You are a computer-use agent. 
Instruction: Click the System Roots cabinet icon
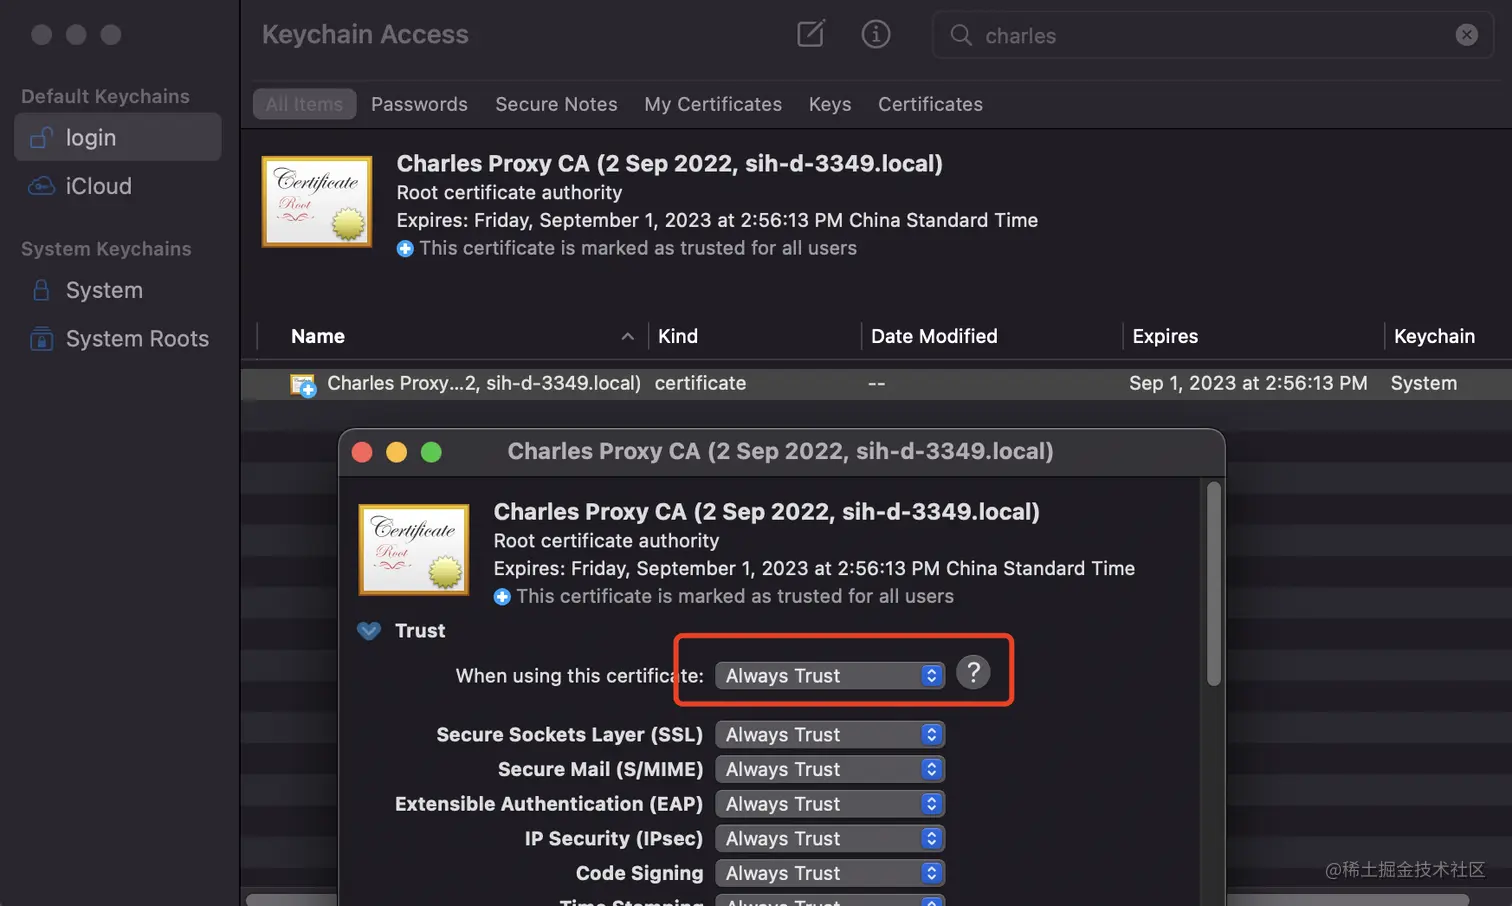click(x=41, y=339)
